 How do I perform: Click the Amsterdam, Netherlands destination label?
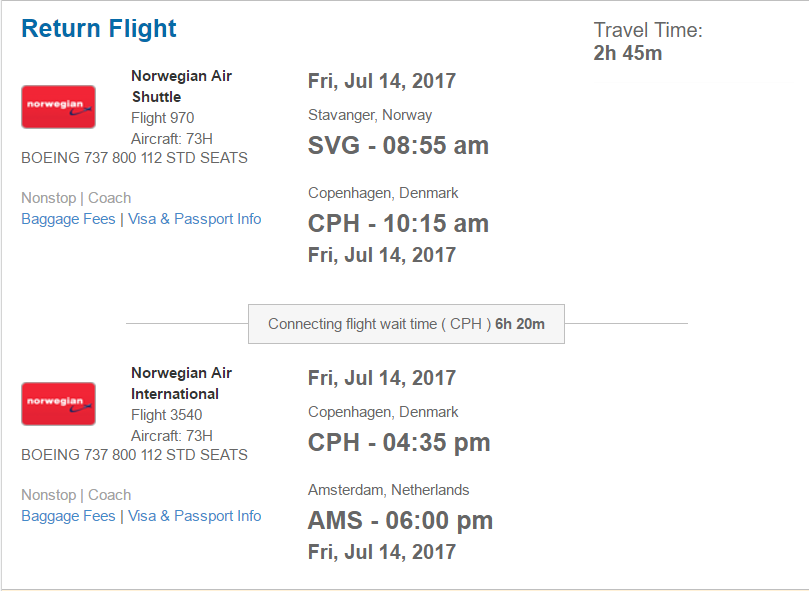point(389,489)
